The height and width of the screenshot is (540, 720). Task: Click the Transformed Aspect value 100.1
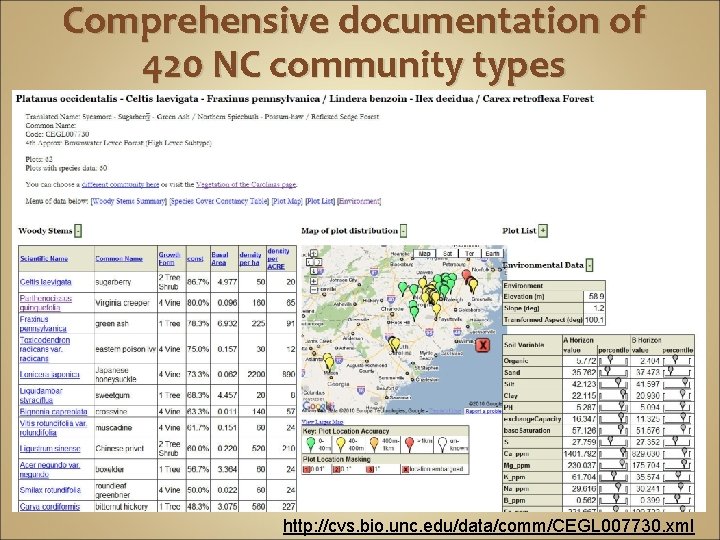594,320
